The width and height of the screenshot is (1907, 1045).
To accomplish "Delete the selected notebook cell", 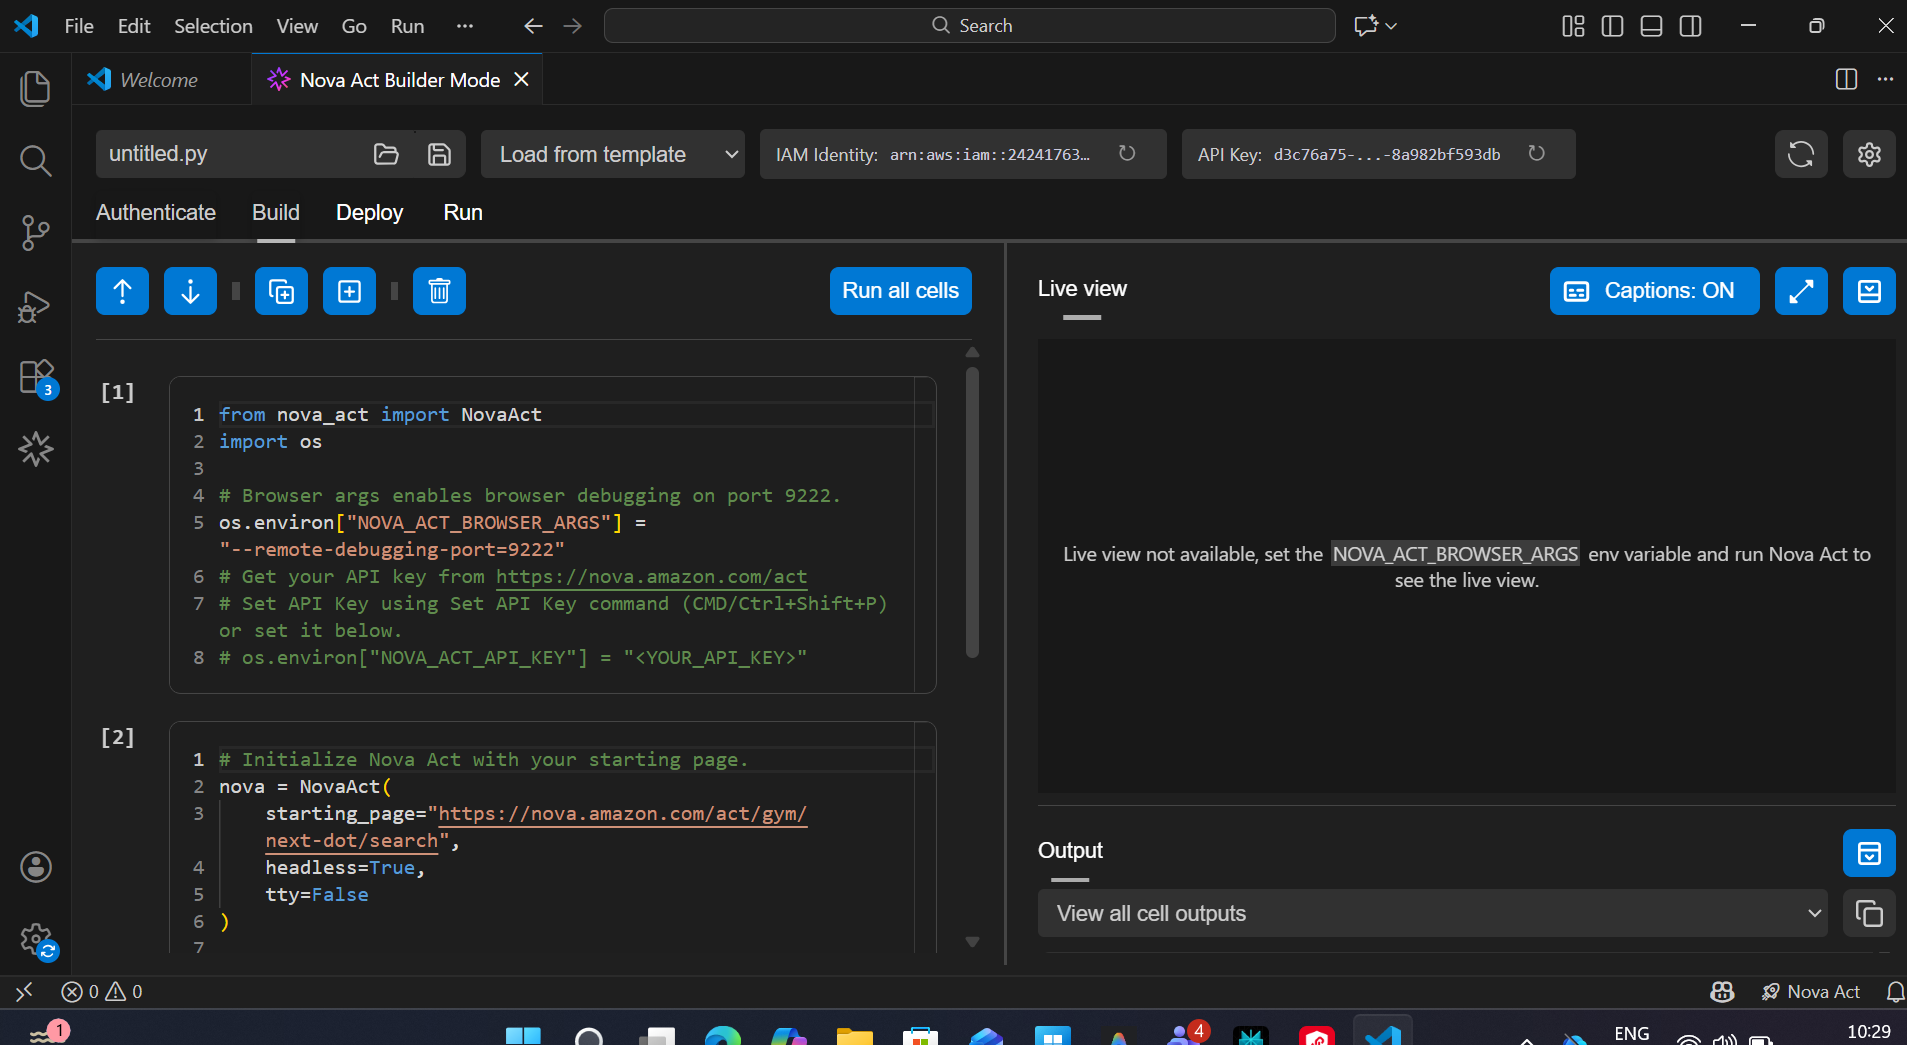I will pyautogui.click(x=438, y=291).
